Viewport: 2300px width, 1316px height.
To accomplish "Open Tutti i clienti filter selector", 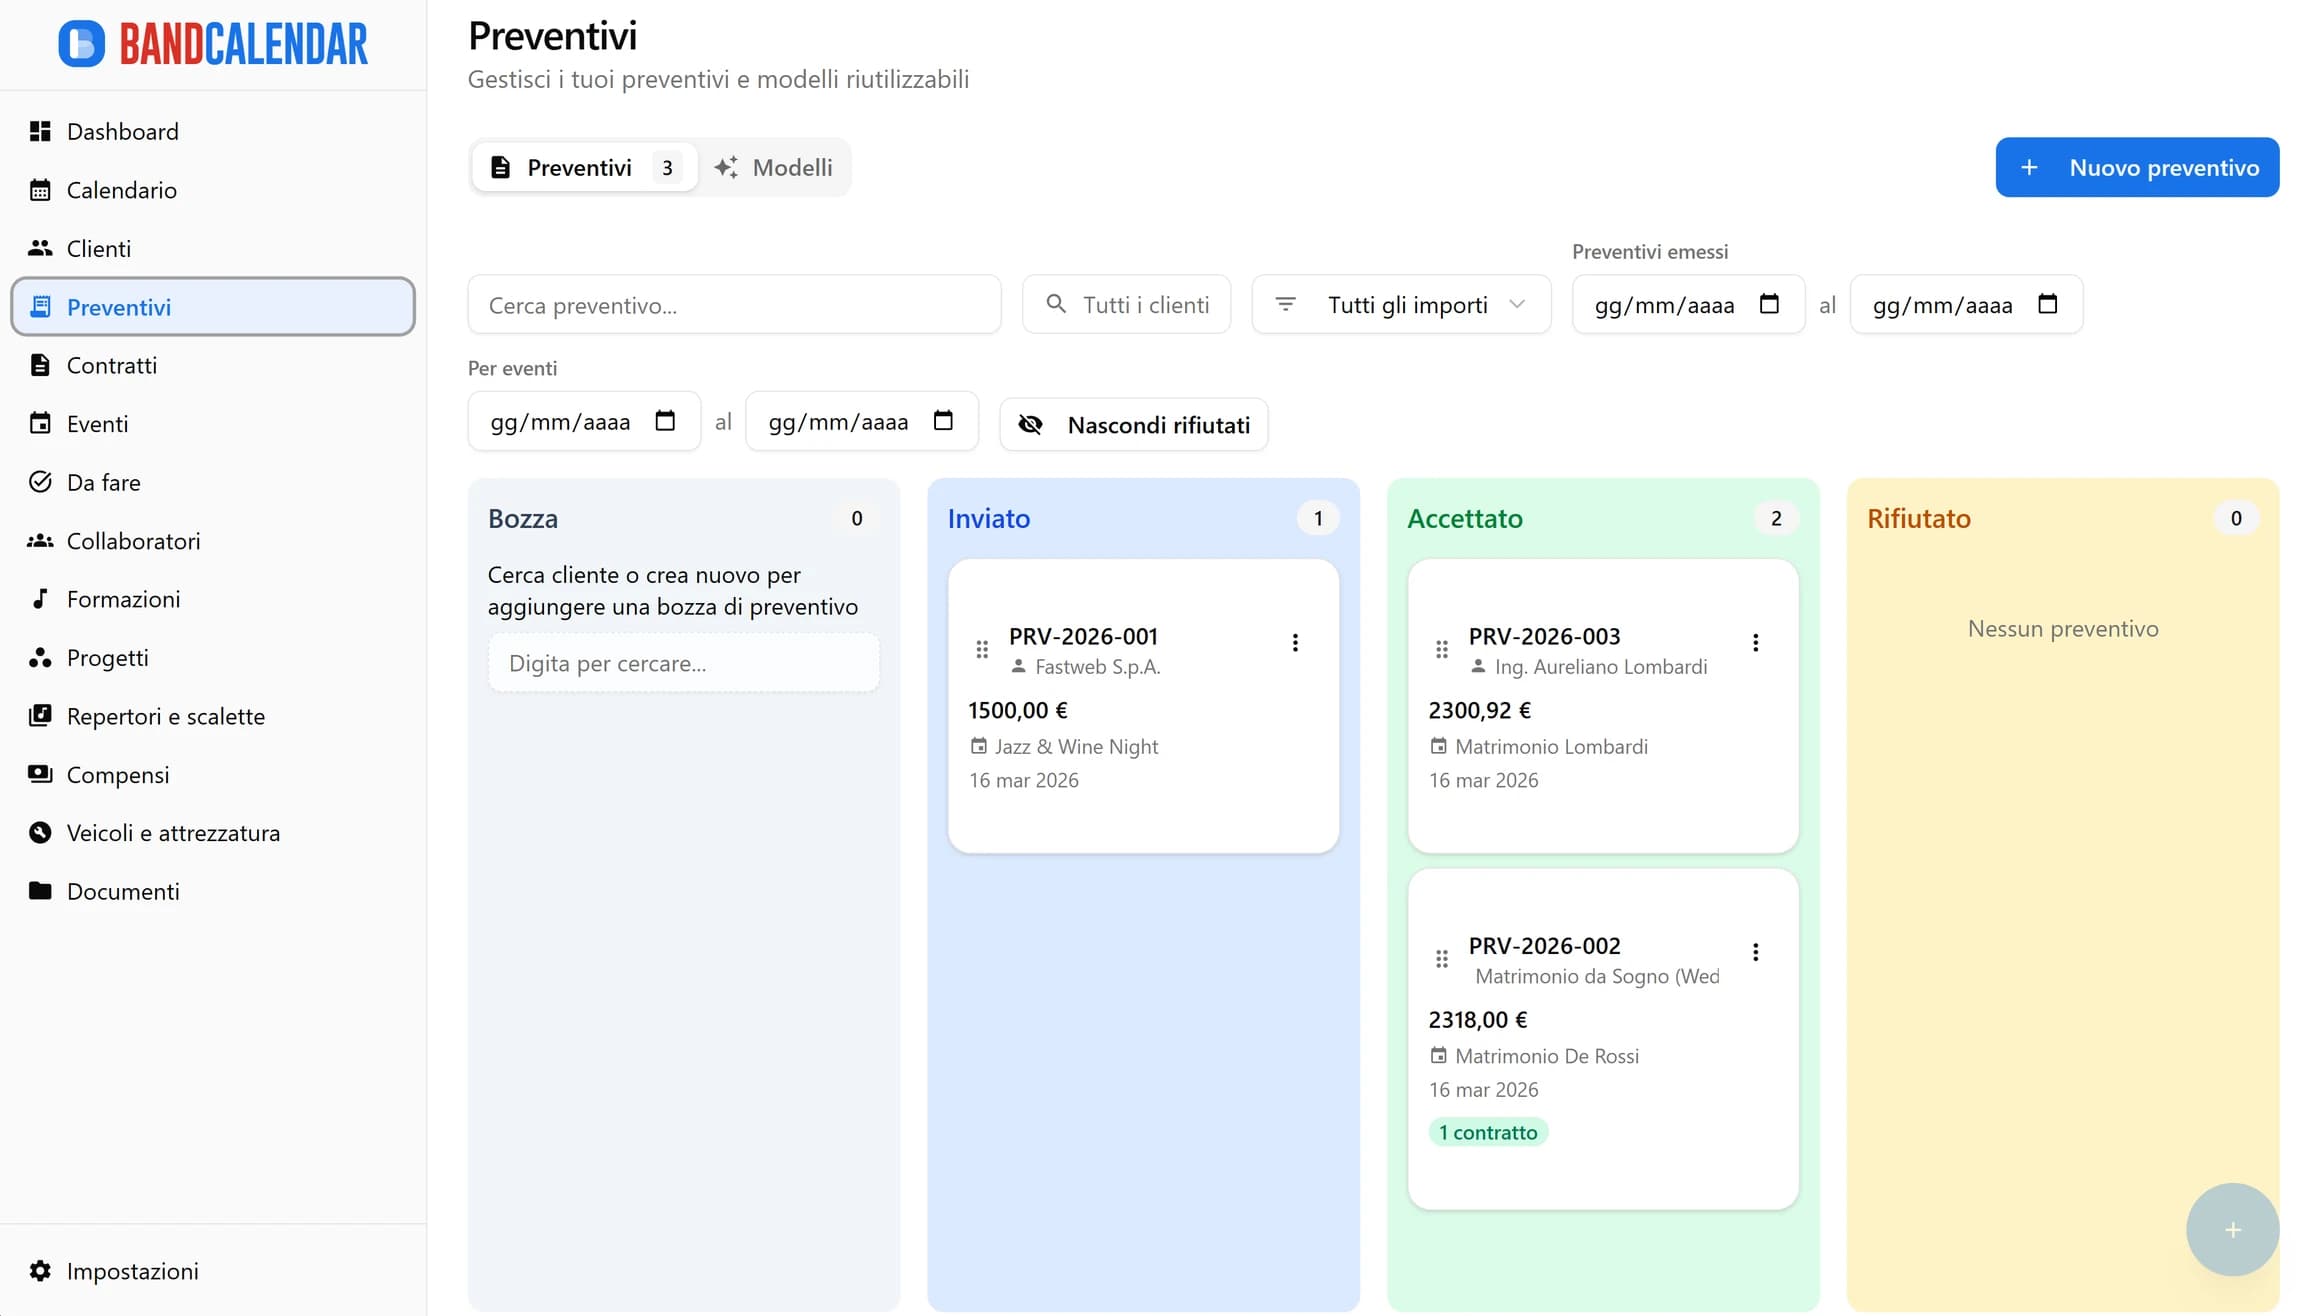I will tap(1127, 304).
